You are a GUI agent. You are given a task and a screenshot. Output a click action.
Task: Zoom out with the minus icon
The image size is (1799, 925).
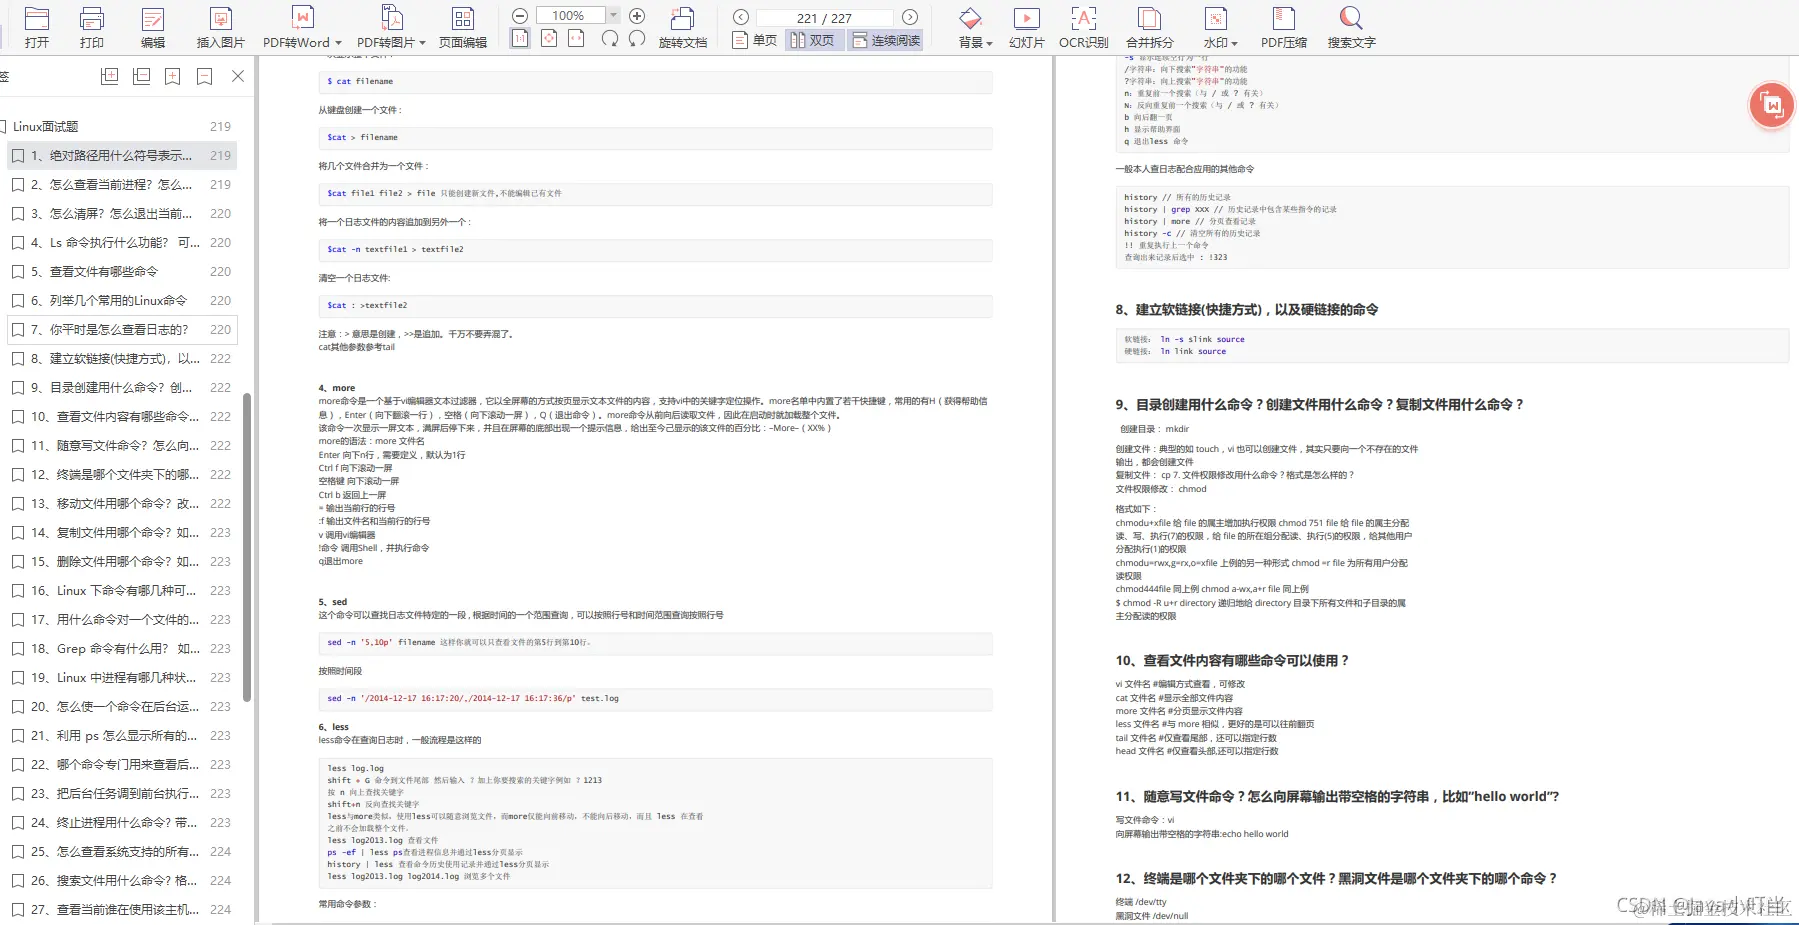[520, 16]
